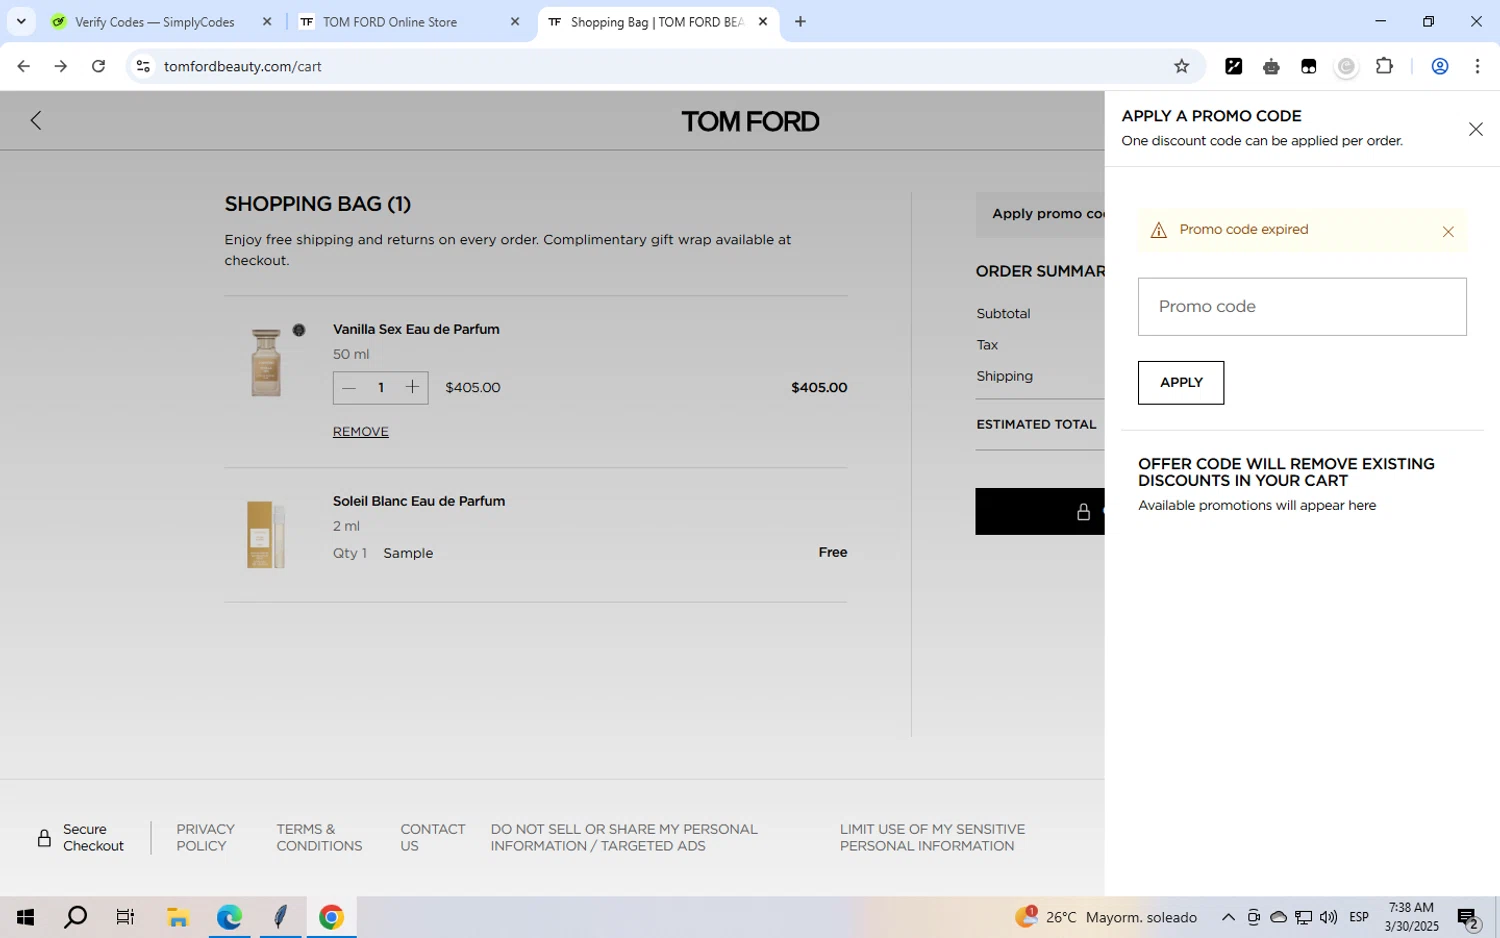Image resolution: width=1500 pixels, height=938 pixels.
Task: Close the TOM FORD Online Store tab
Action: click(x=515, y=22)
